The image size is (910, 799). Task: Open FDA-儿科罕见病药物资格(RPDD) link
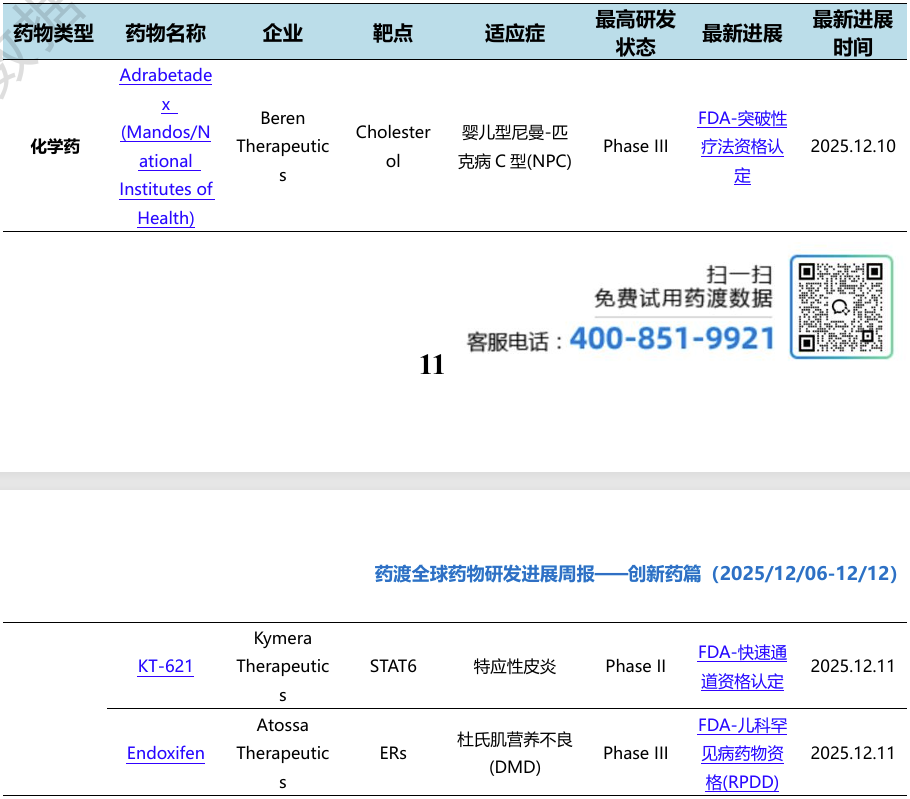742,753
